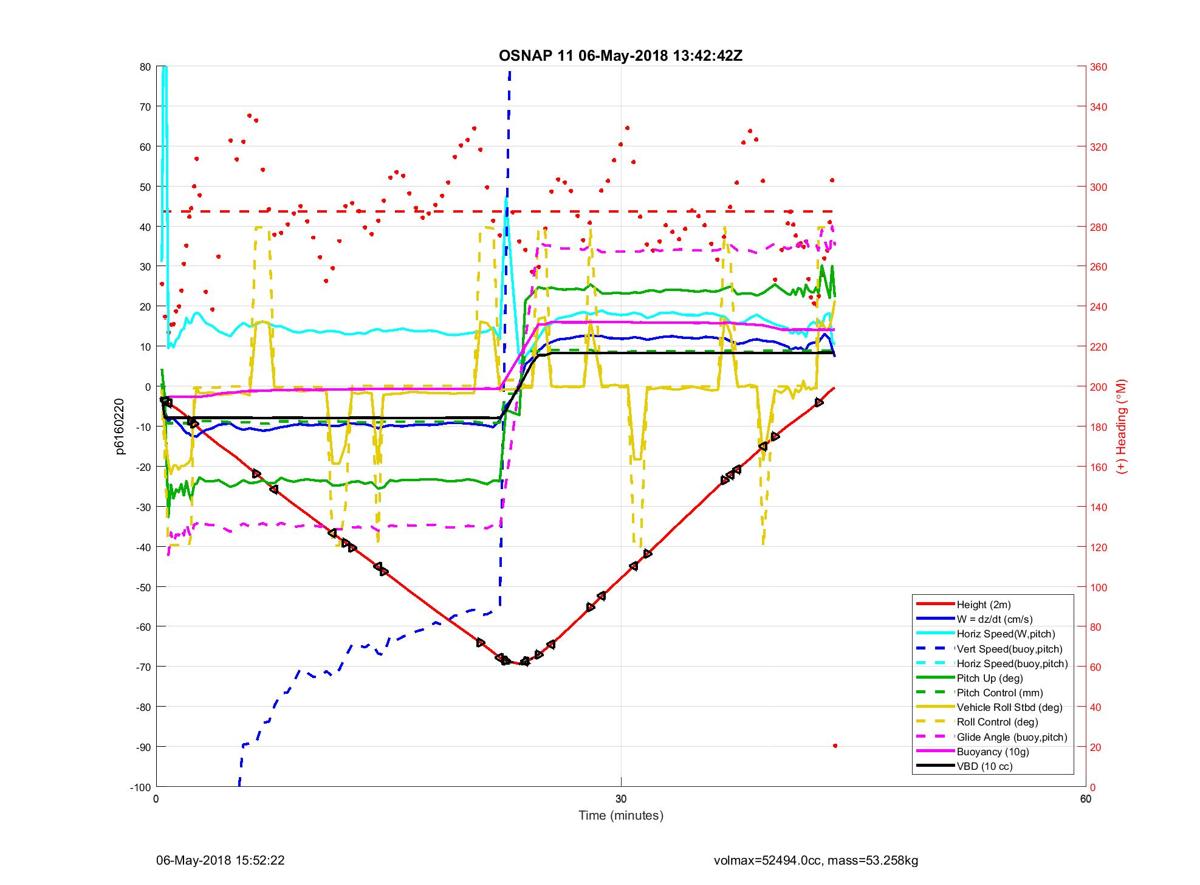Screen dimensions: 1200x885
Task: Click the '-50' y-axis tick label
Action: (x=142, y=587)
